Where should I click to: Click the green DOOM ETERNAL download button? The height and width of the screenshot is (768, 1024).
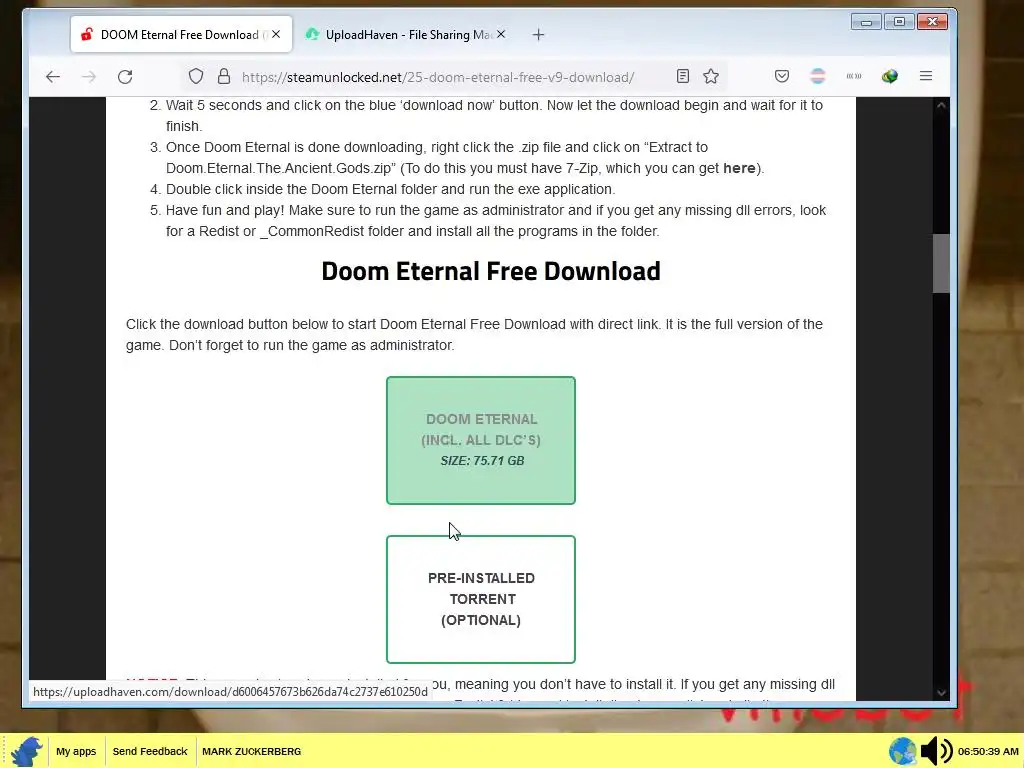point(481,440)
